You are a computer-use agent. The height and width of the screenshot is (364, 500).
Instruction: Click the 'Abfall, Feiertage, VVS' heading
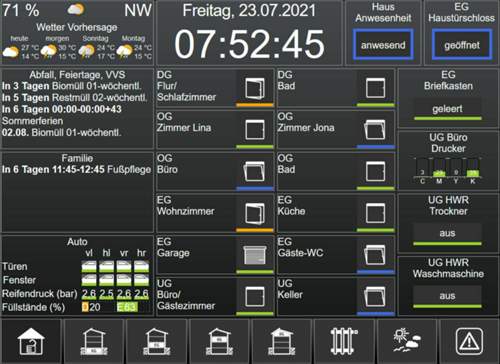tap(77, 75)
